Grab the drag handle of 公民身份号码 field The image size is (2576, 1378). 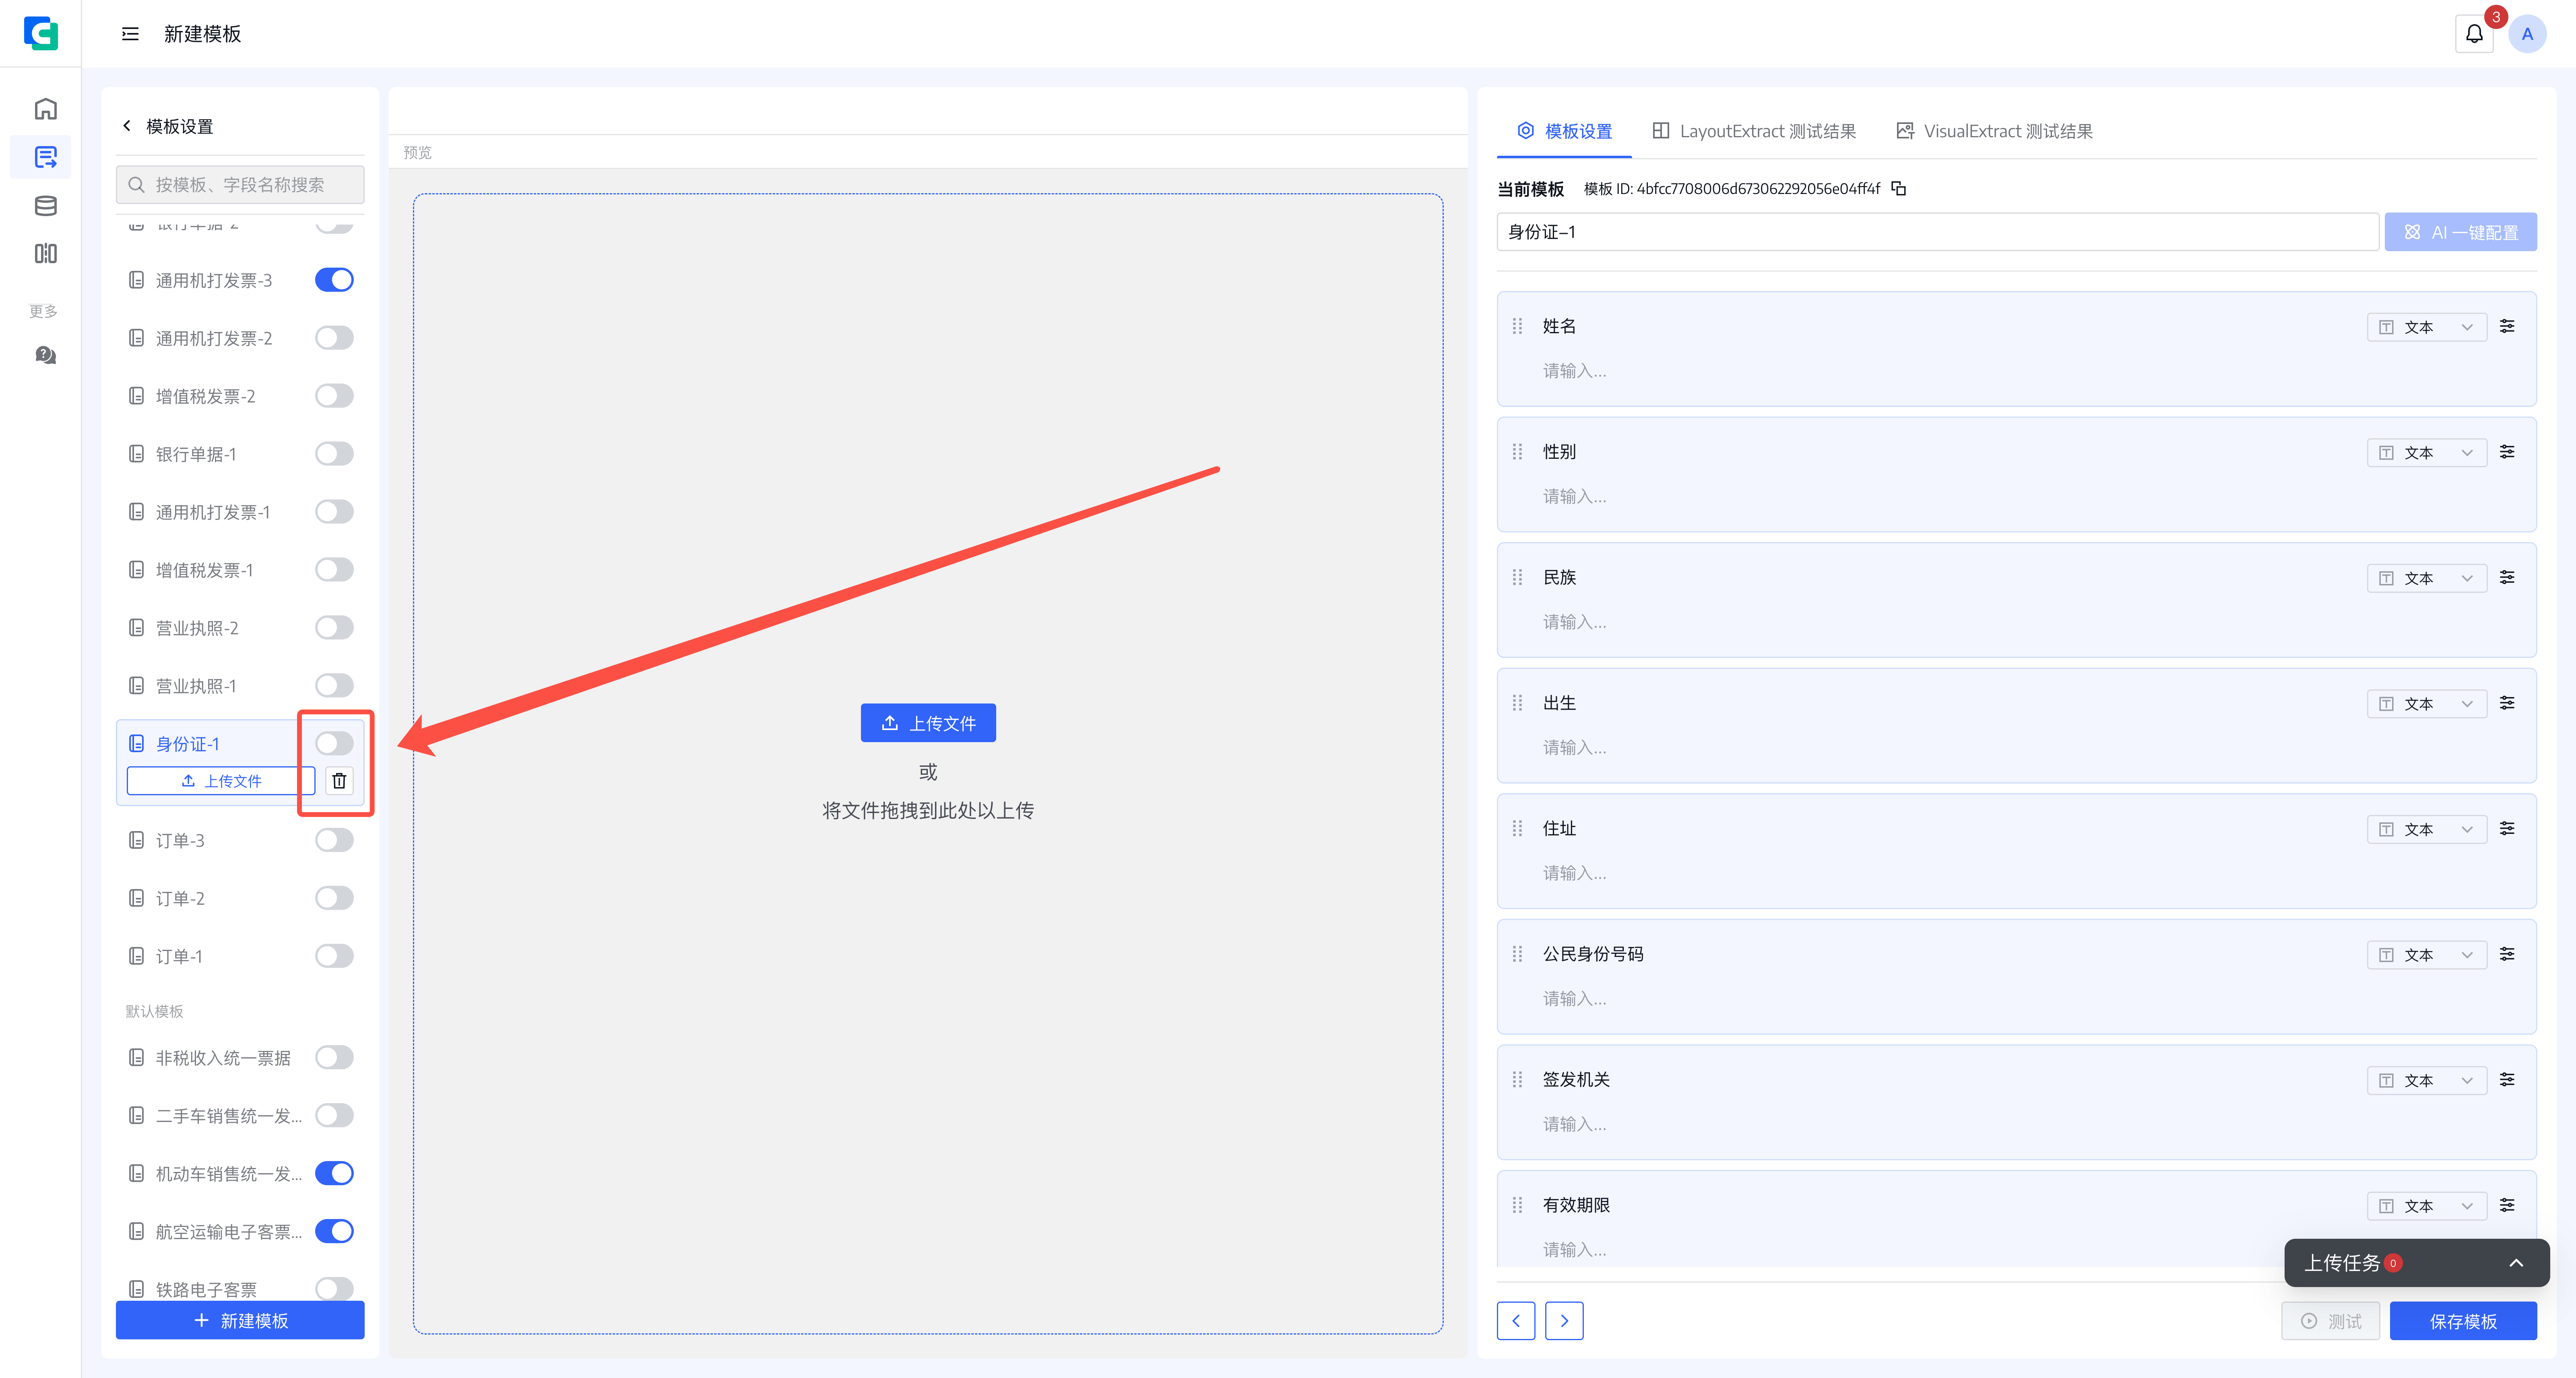(x=1517, y=954)
